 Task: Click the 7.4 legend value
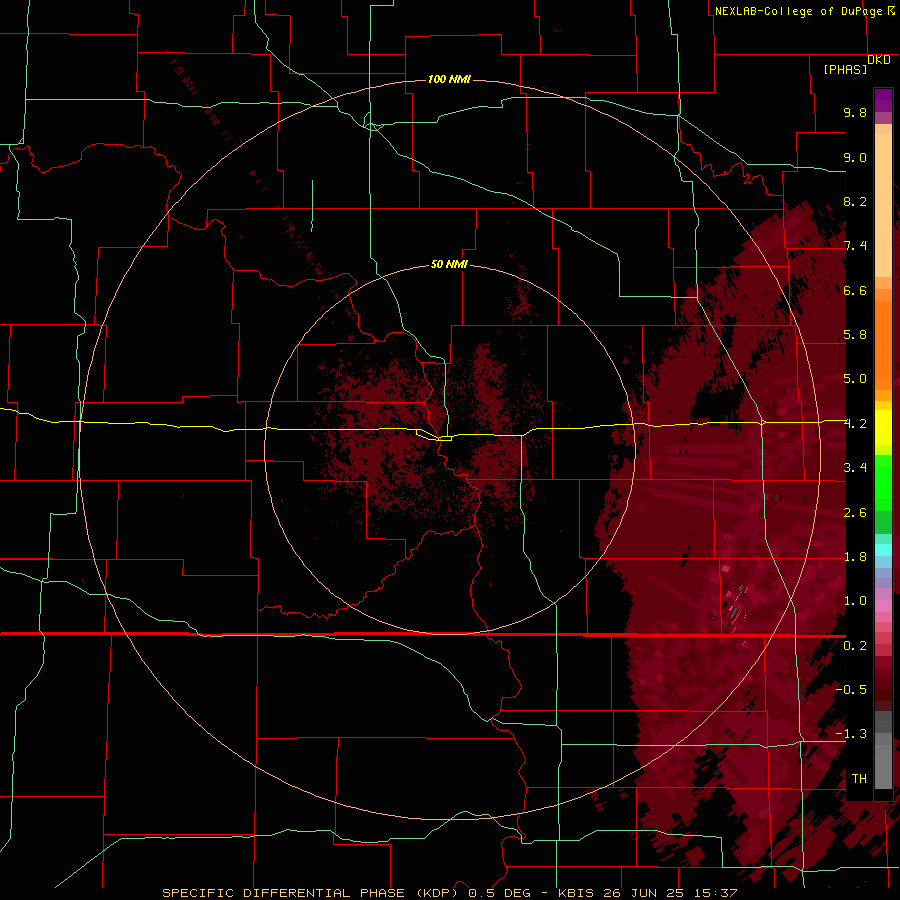855,246
